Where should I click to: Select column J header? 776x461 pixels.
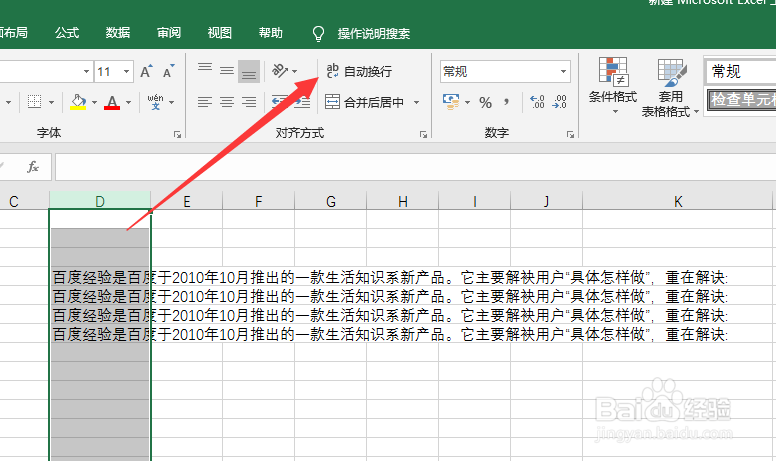[546, 201]
